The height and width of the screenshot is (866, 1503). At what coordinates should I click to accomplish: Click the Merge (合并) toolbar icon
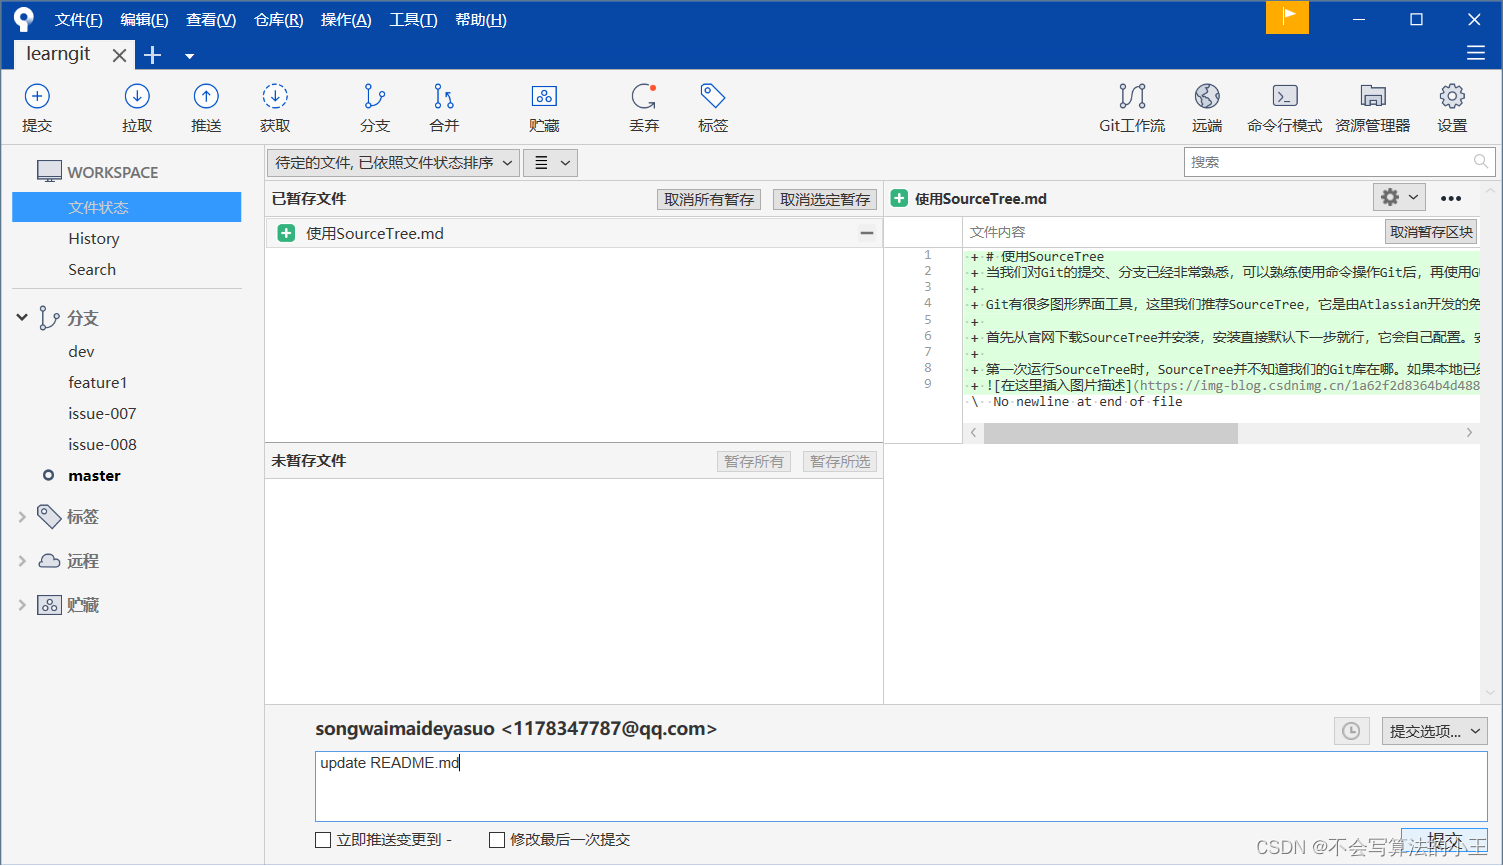point(444,96)
